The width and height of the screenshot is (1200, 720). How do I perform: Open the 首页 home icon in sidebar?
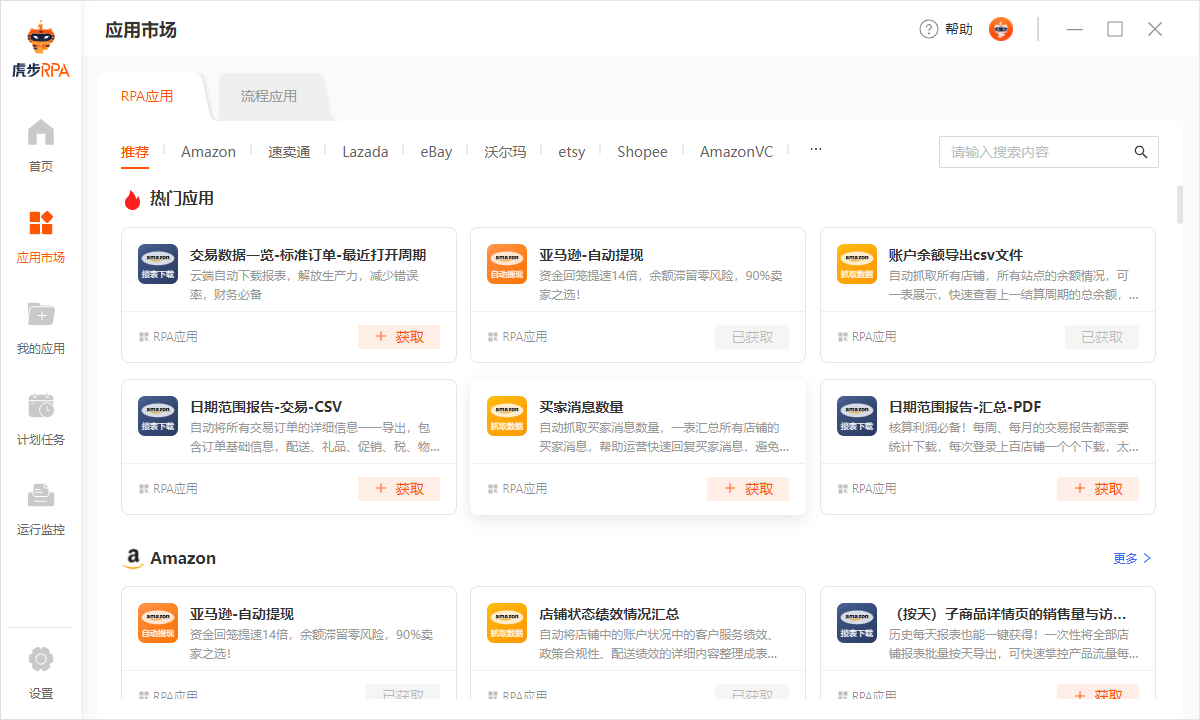pos(41,133)
